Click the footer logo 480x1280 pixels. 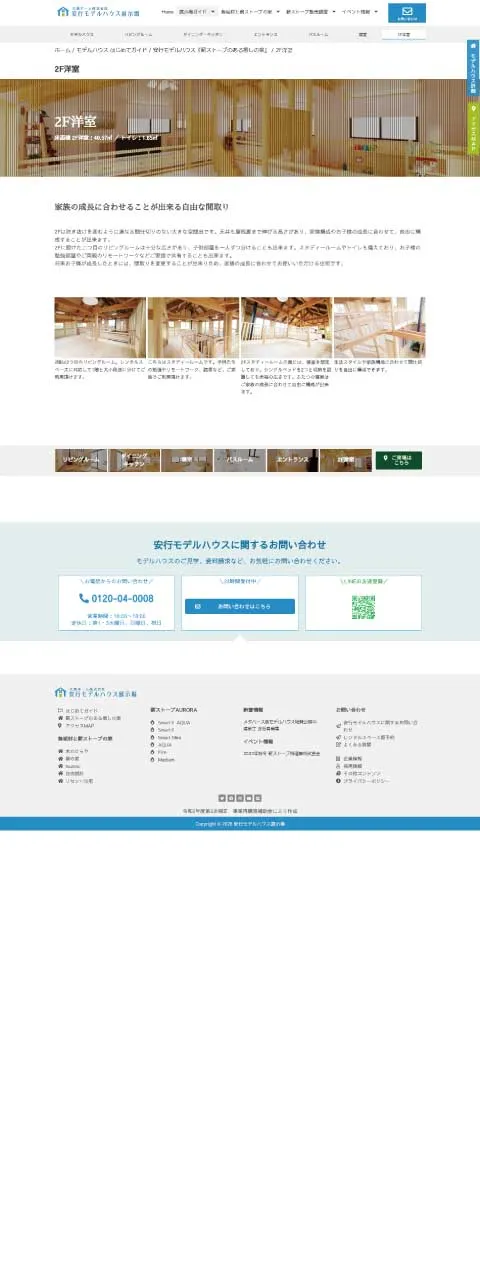(96, 691)
